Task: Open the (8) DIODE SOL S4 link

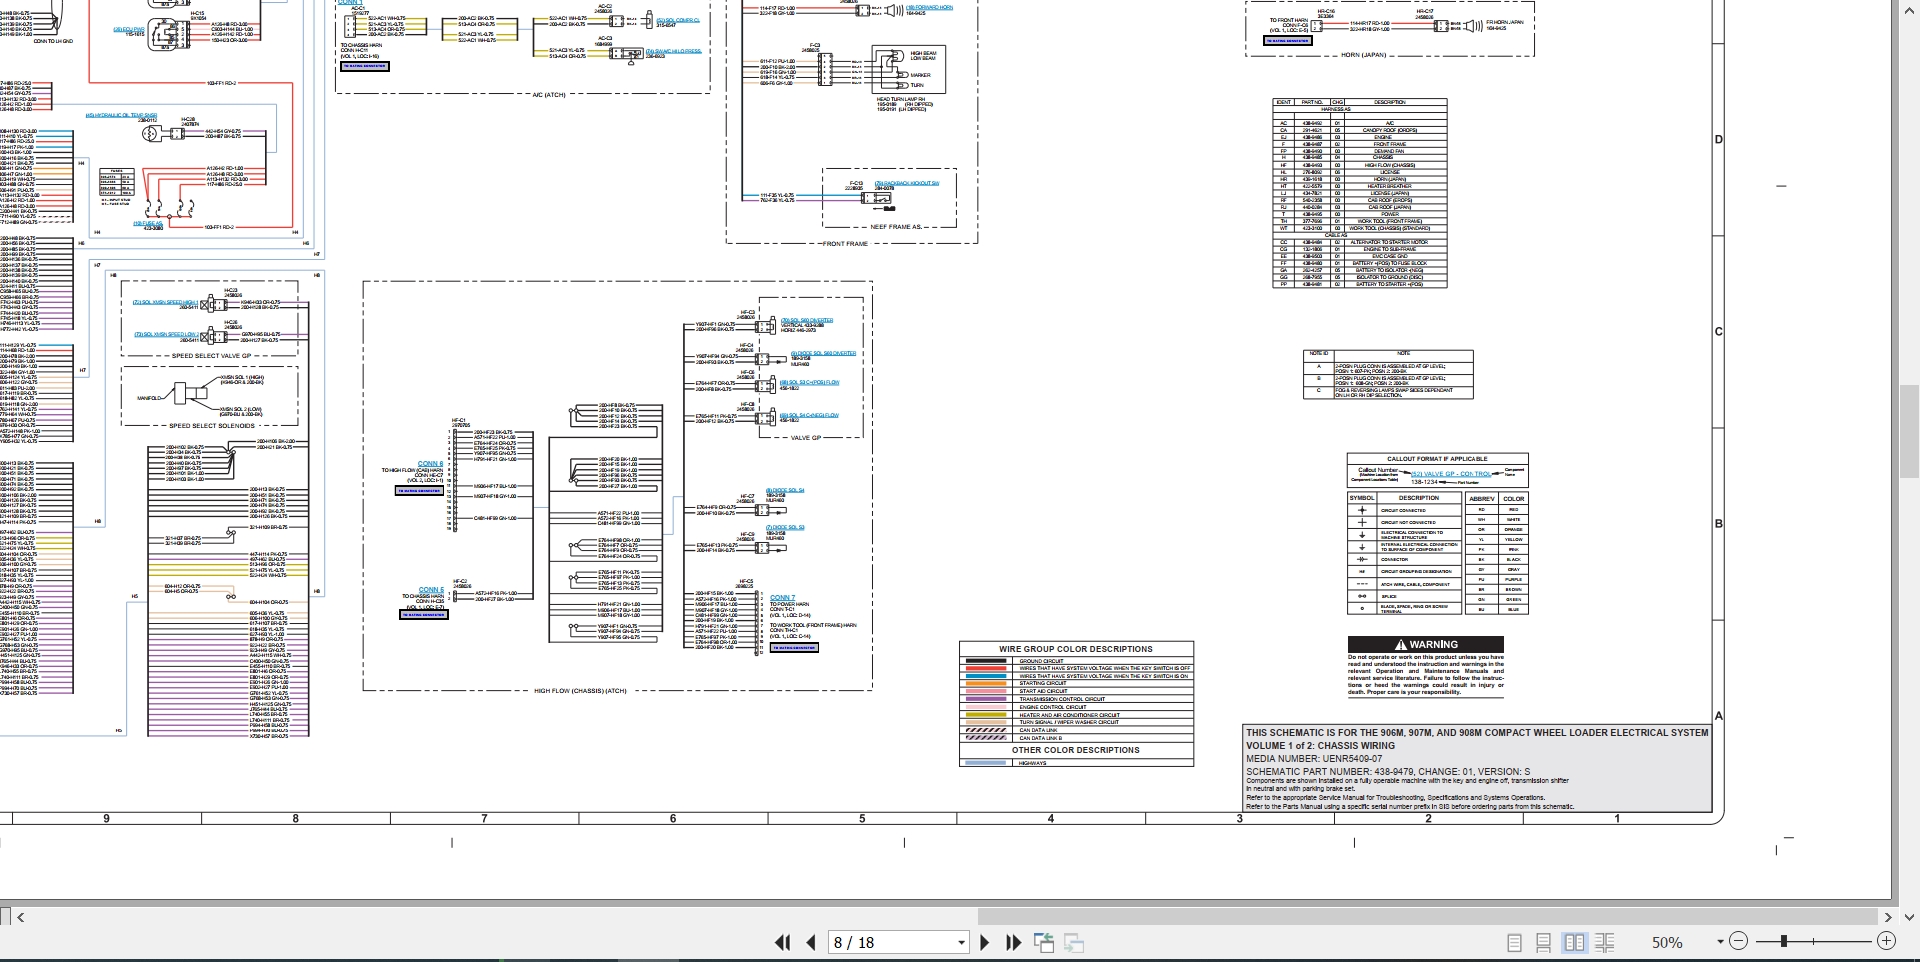Action: click(x=785, y=491)
